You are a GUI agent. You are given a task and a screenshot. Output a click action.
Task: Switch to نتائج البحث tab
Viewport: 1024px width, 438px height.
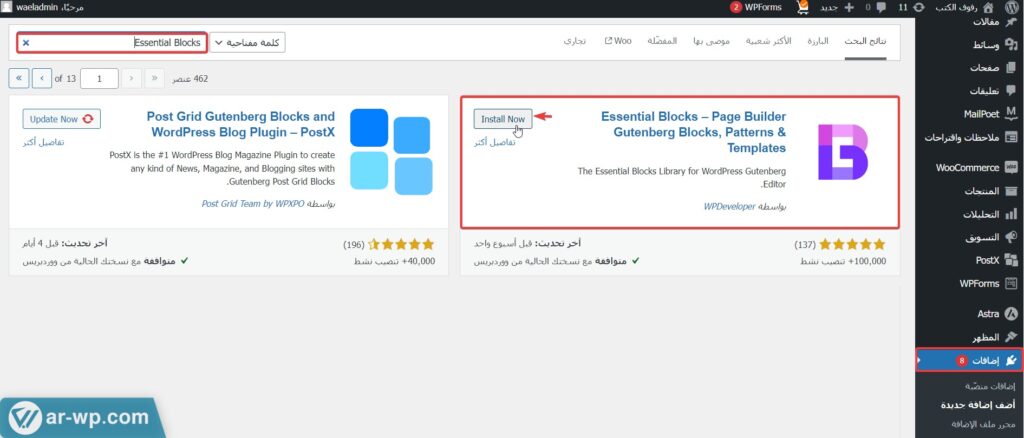865,40
